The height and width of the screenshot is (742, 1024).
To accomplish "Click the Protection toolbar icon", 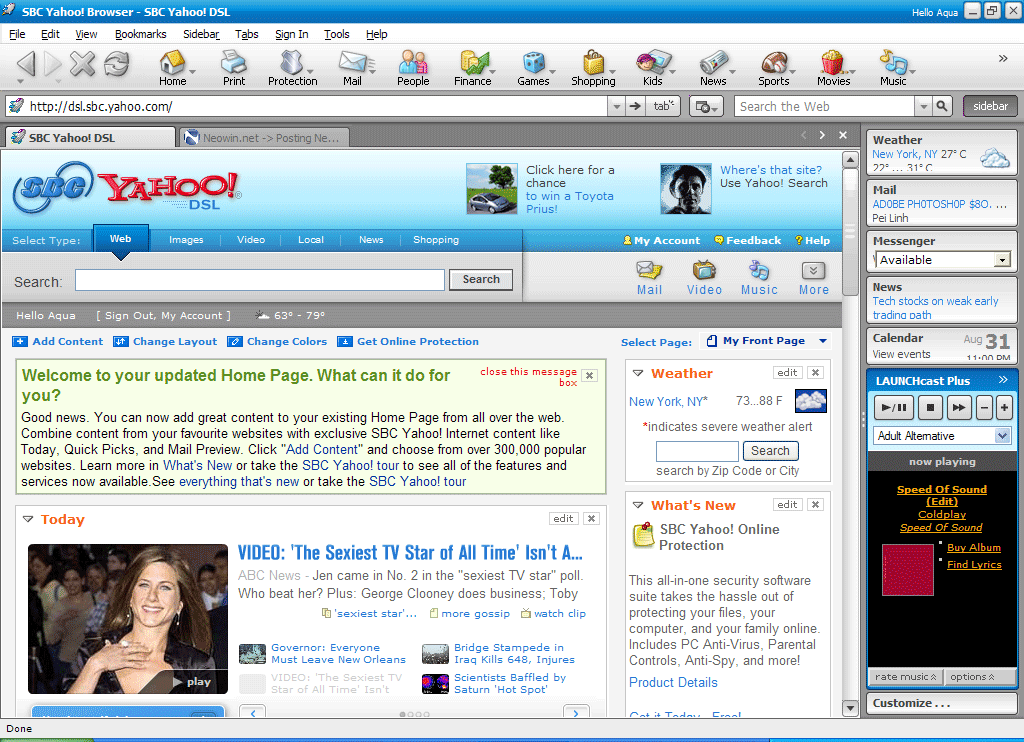I will (292, 67).
